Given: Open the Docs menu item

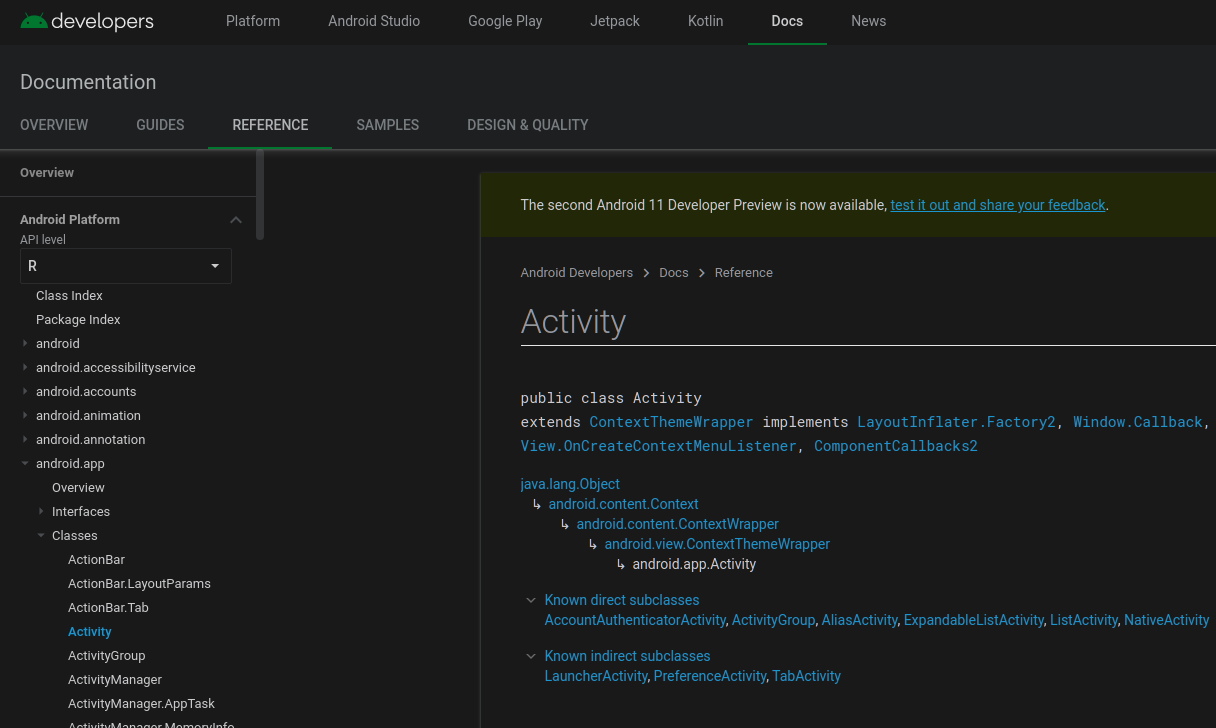Looking at the screenshot, I should point(787,21).
